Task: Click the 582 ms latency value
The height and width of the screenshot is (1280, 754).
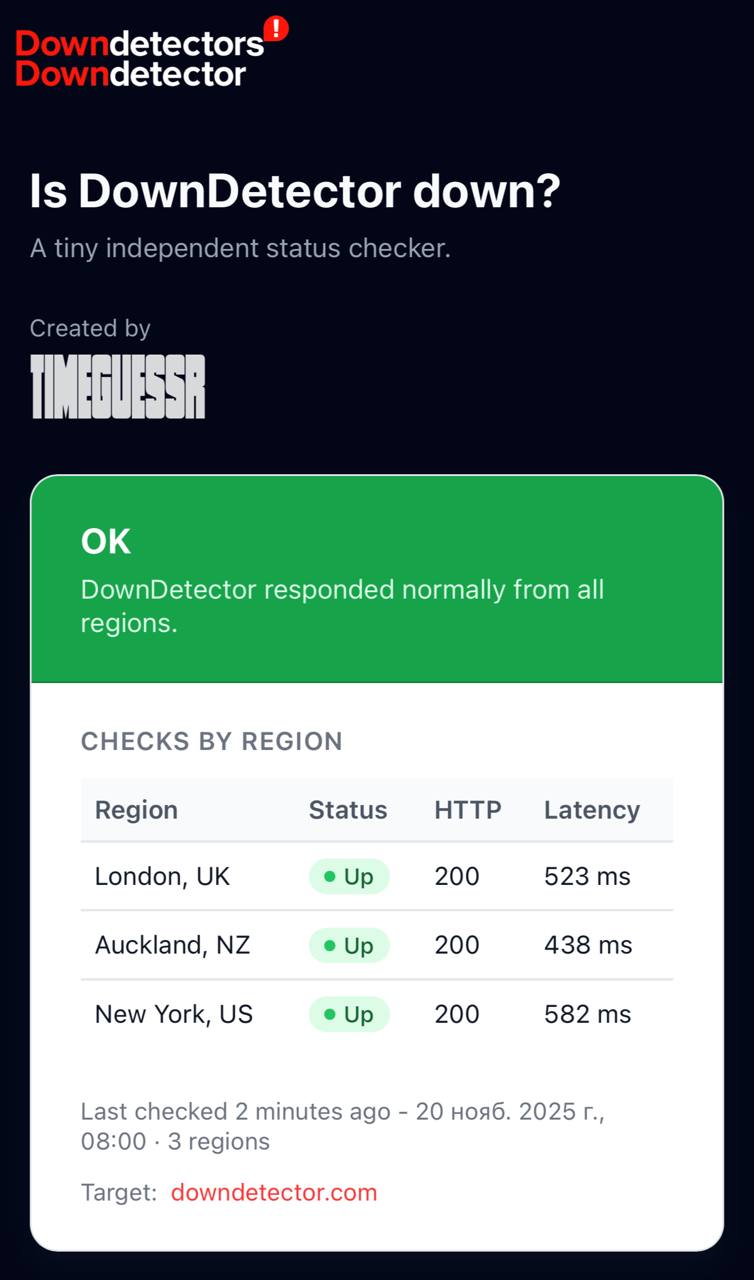Action: tap(587, 1014)
